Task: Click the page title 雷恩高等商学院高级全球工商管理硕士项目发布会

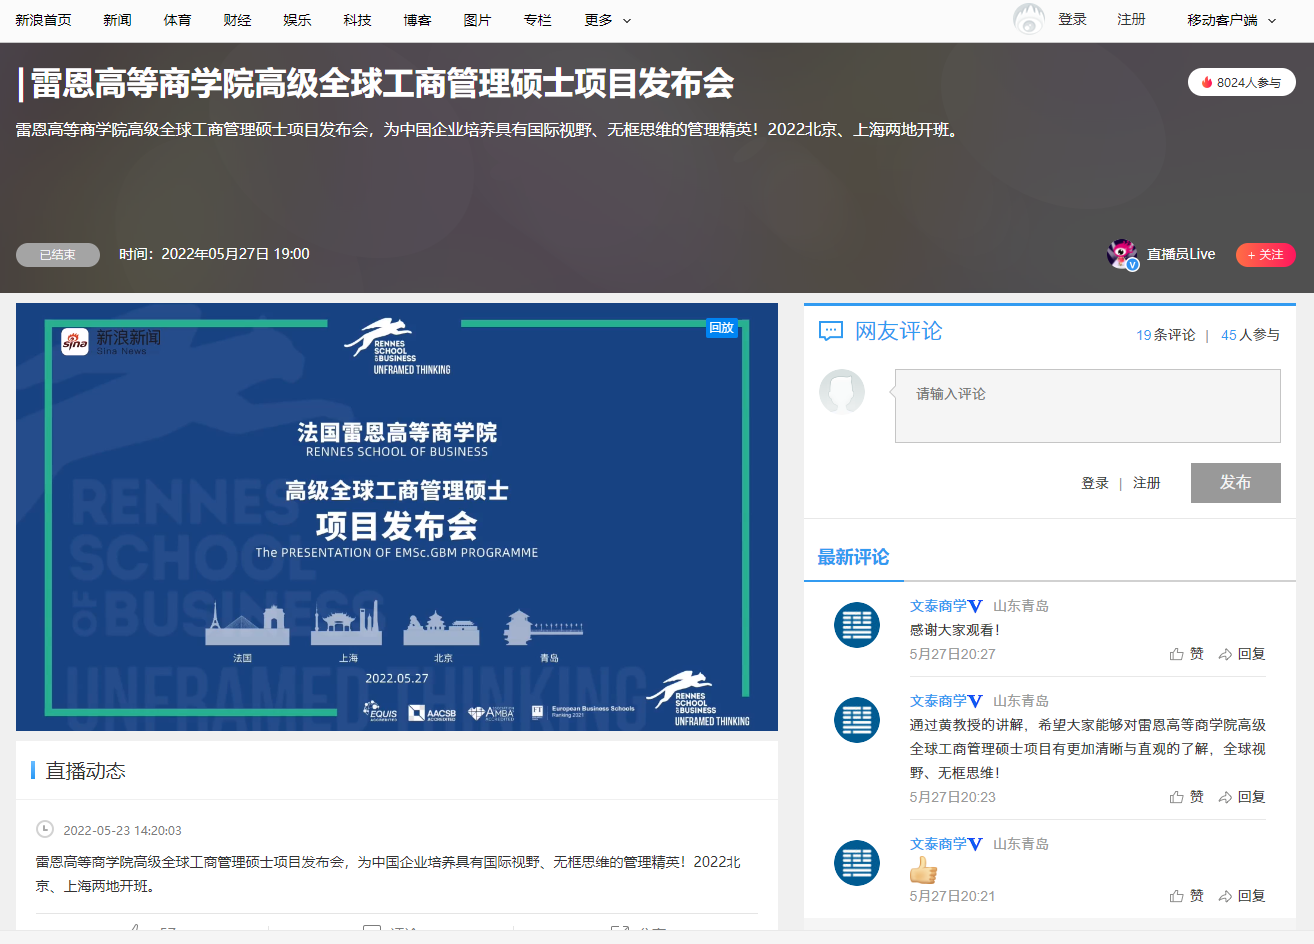Action: (x=382, y=84)
